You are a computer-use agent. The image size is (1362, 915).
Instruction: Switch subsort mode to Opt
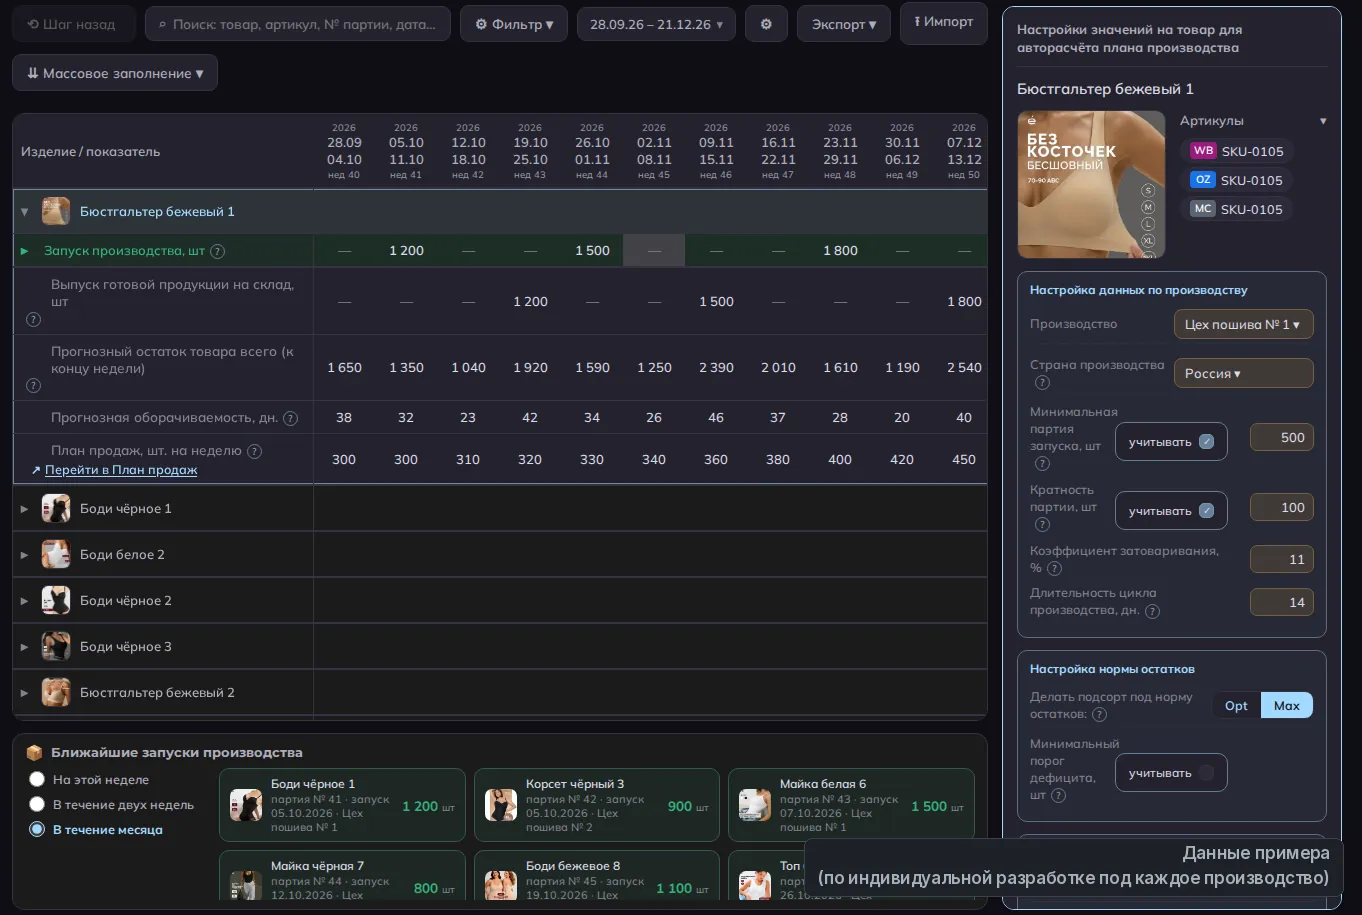tap(1237, 705)
